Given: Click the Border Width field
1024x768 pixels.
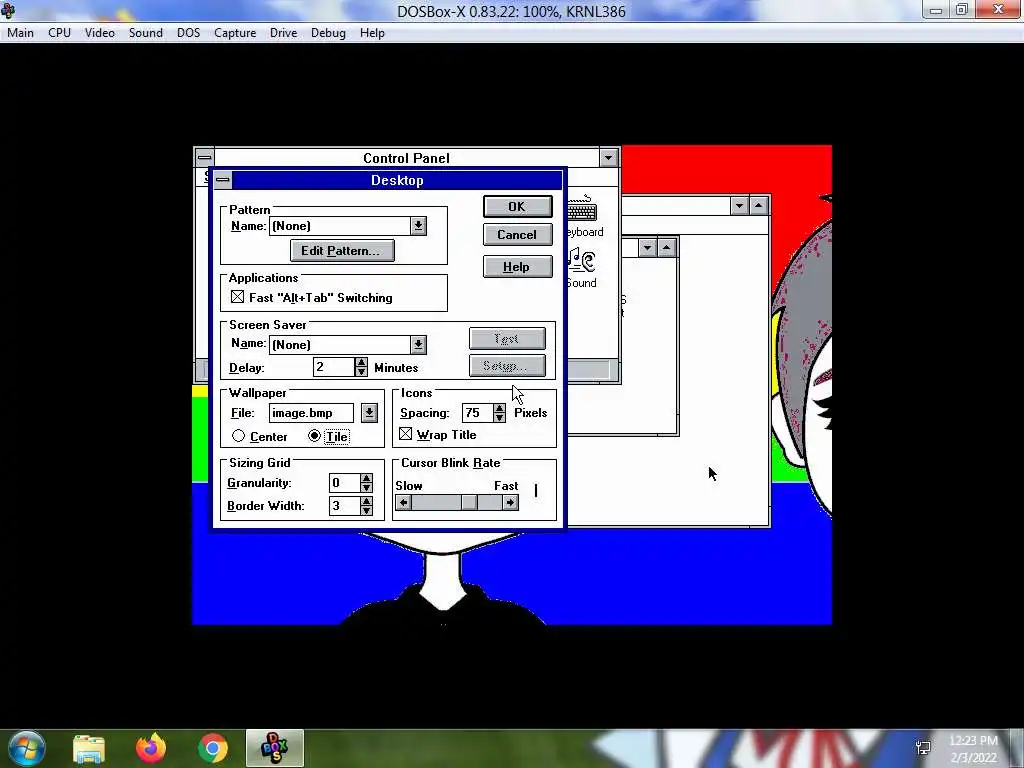Looking at the screenshot, I should (344, 505).
